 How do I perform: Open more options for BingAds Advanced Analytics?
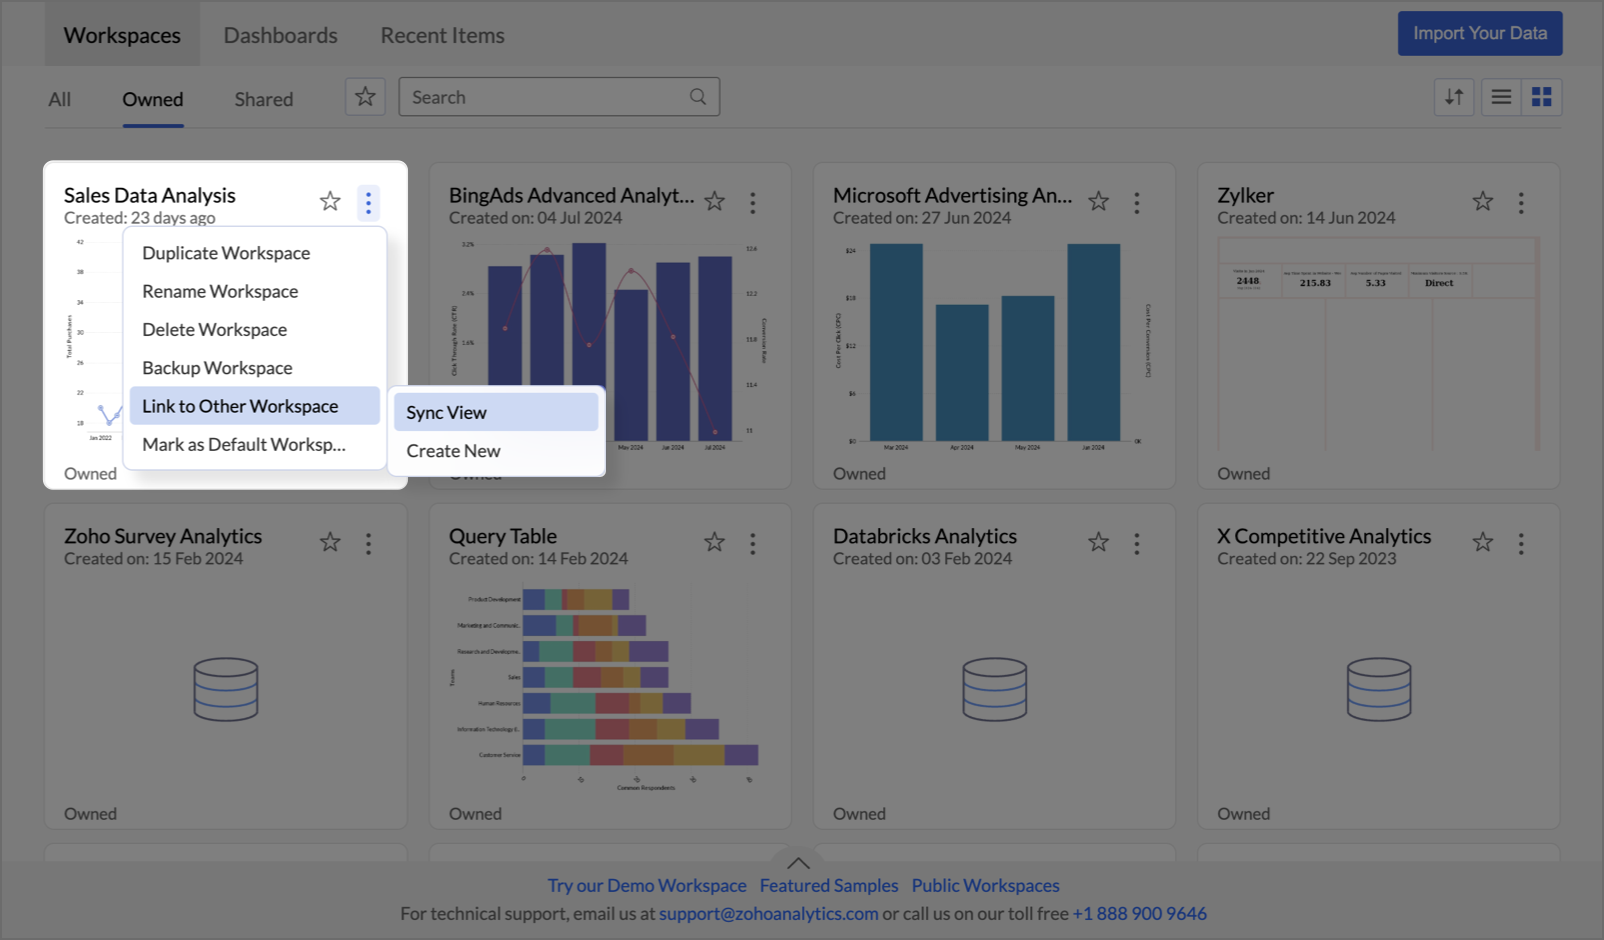[x=753, y=203]
